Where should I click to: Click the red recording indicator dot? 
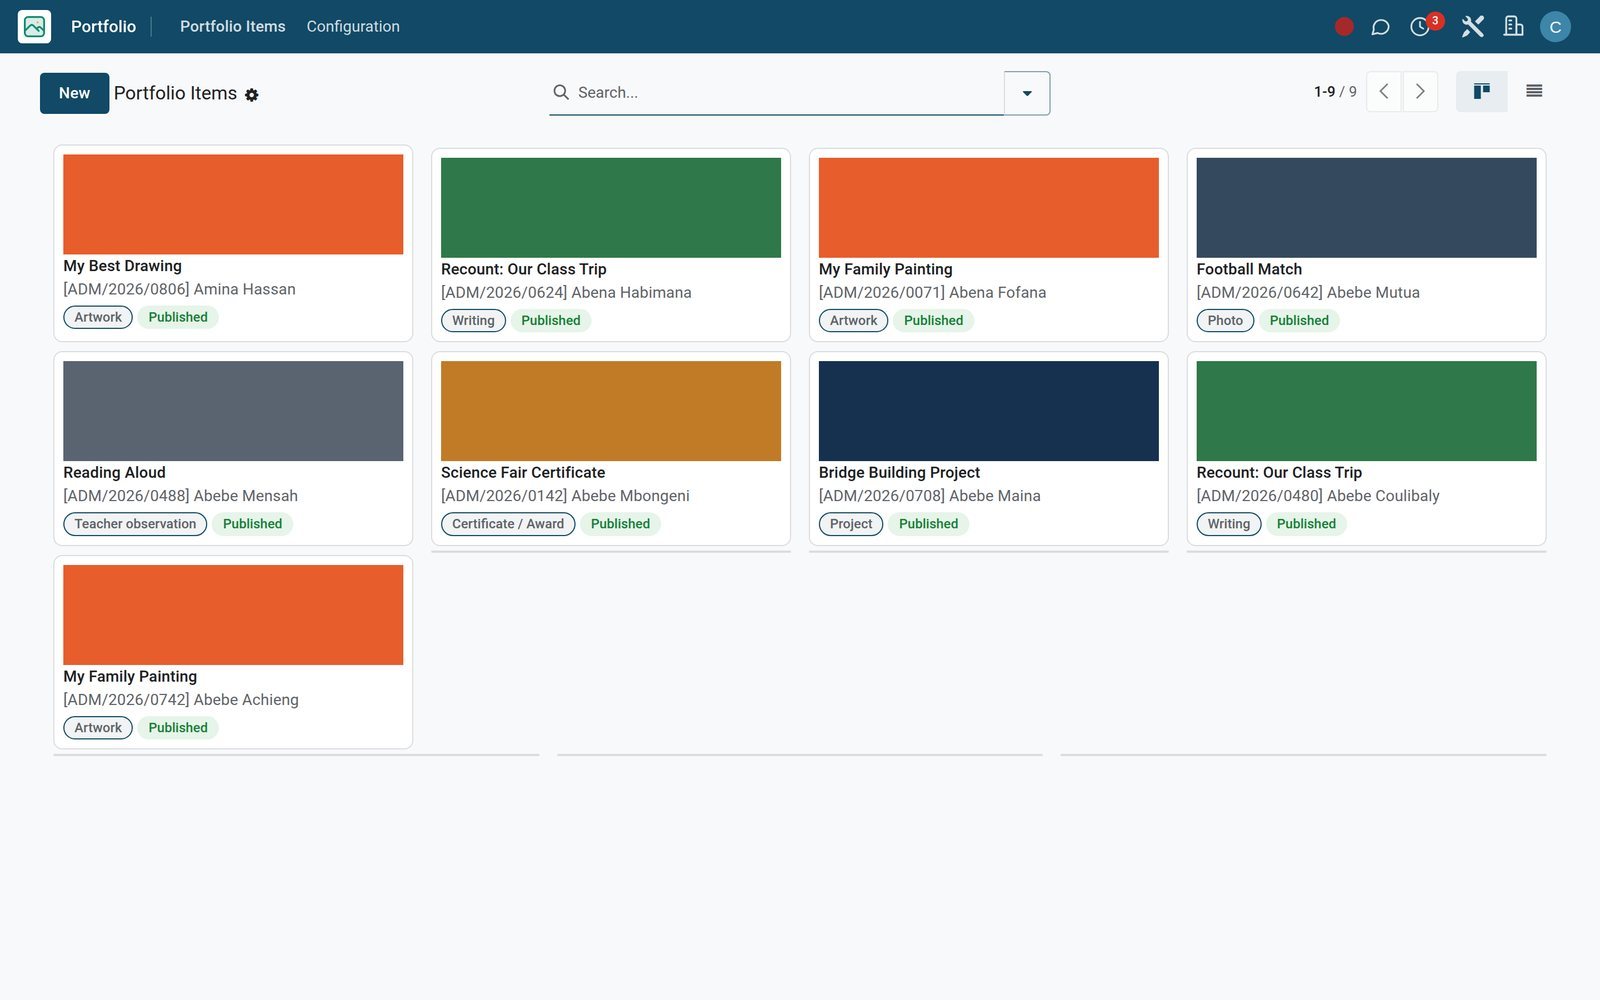click(1344, 27)
